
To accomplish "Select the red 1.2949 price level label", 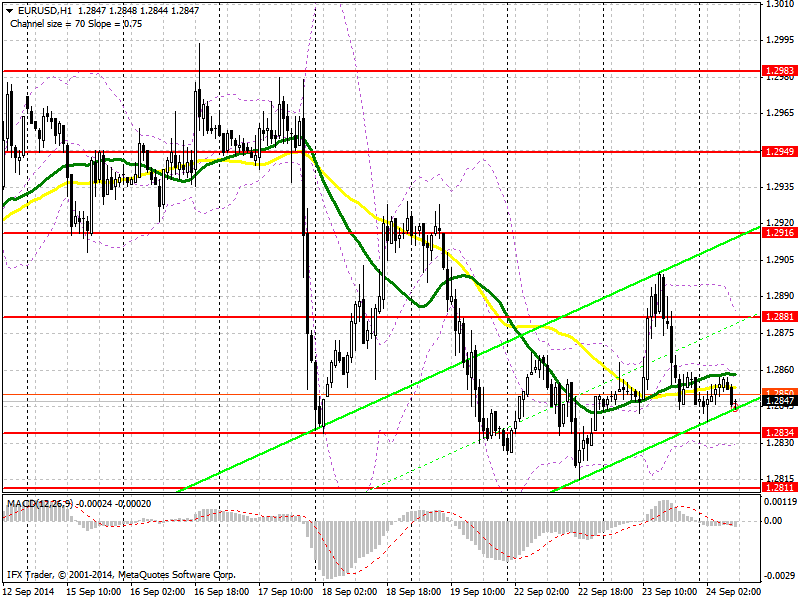I will [x=779, y=152].
